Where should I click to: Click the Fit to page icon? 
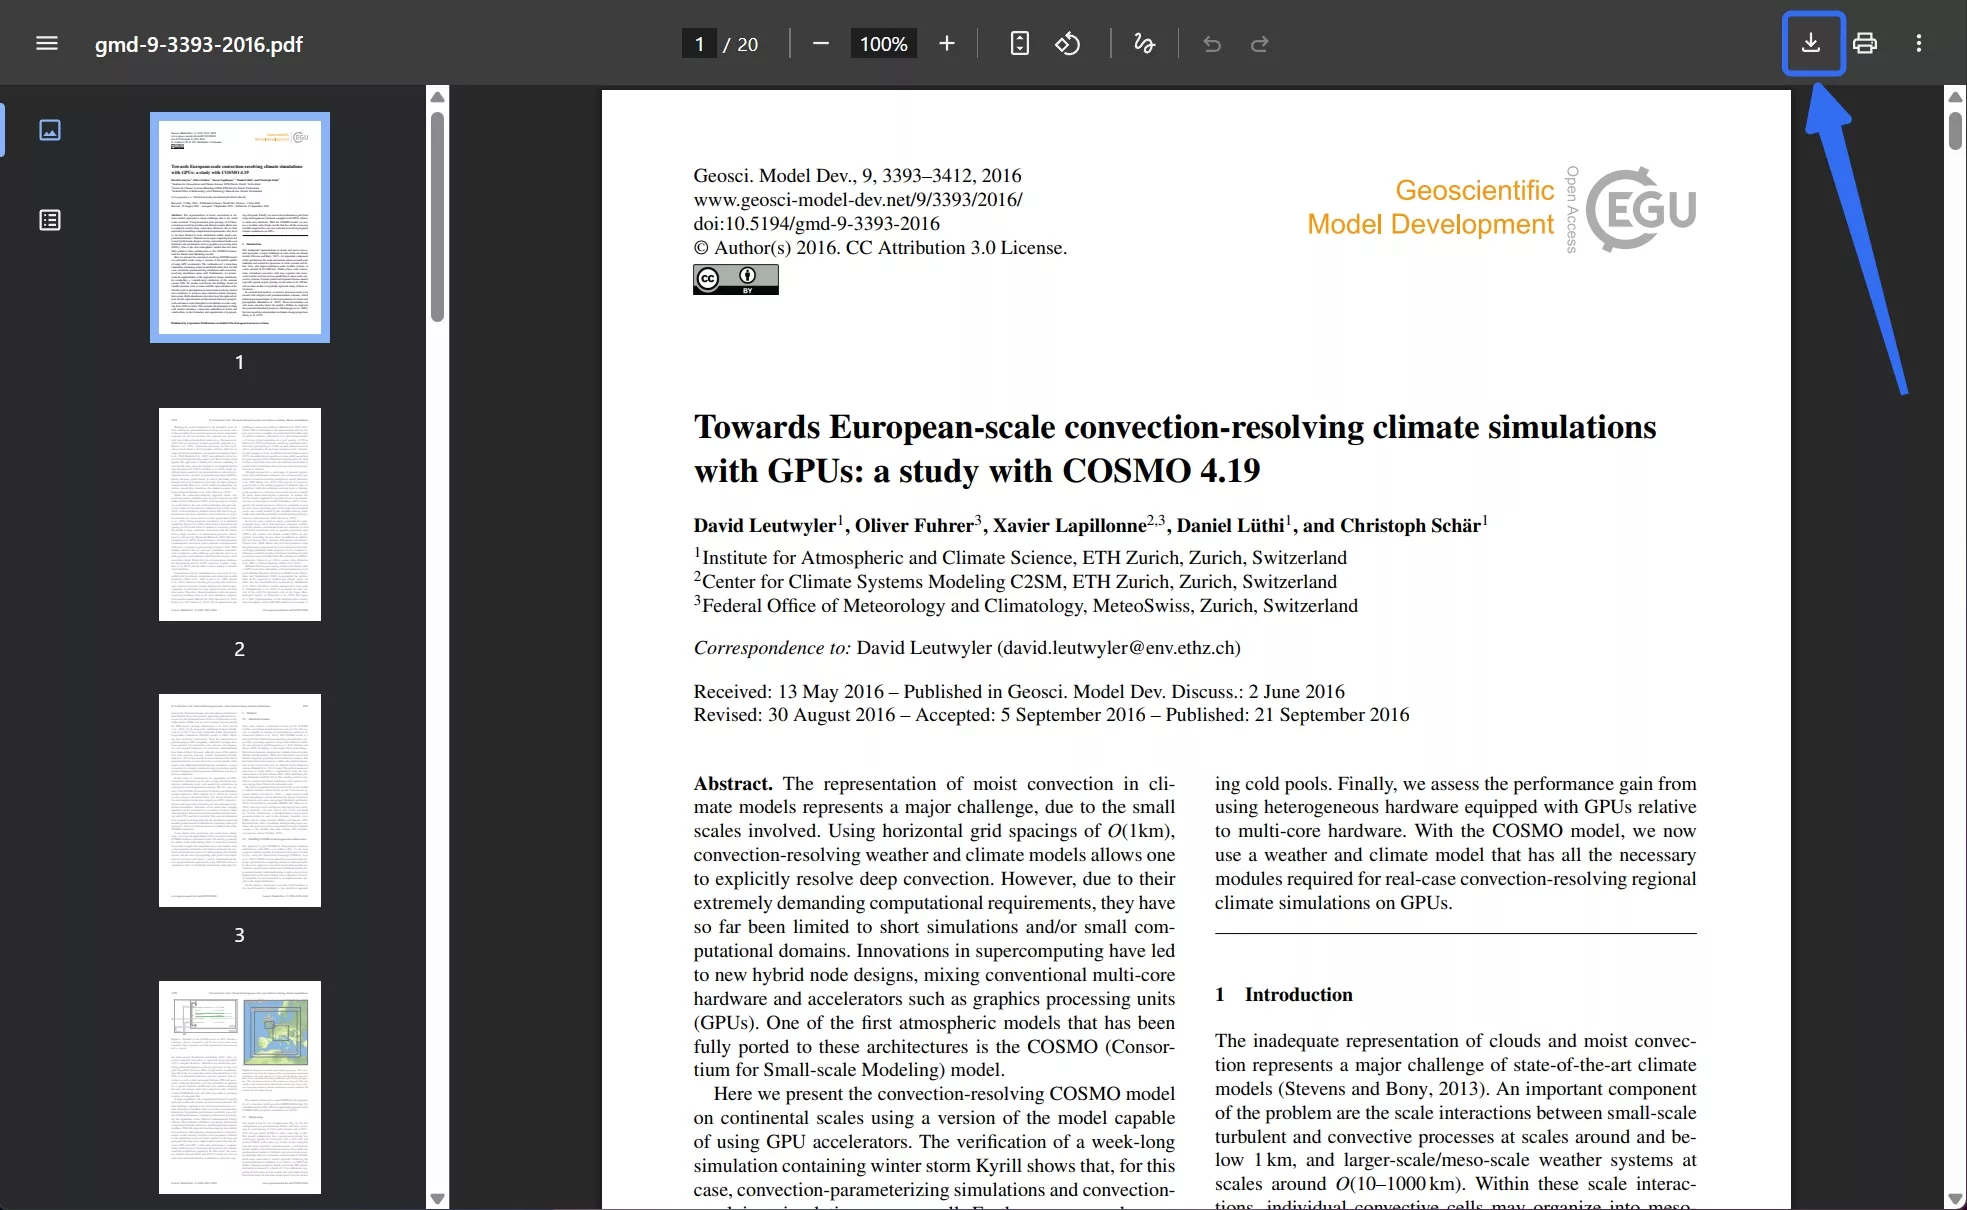tap(1019, 44)
